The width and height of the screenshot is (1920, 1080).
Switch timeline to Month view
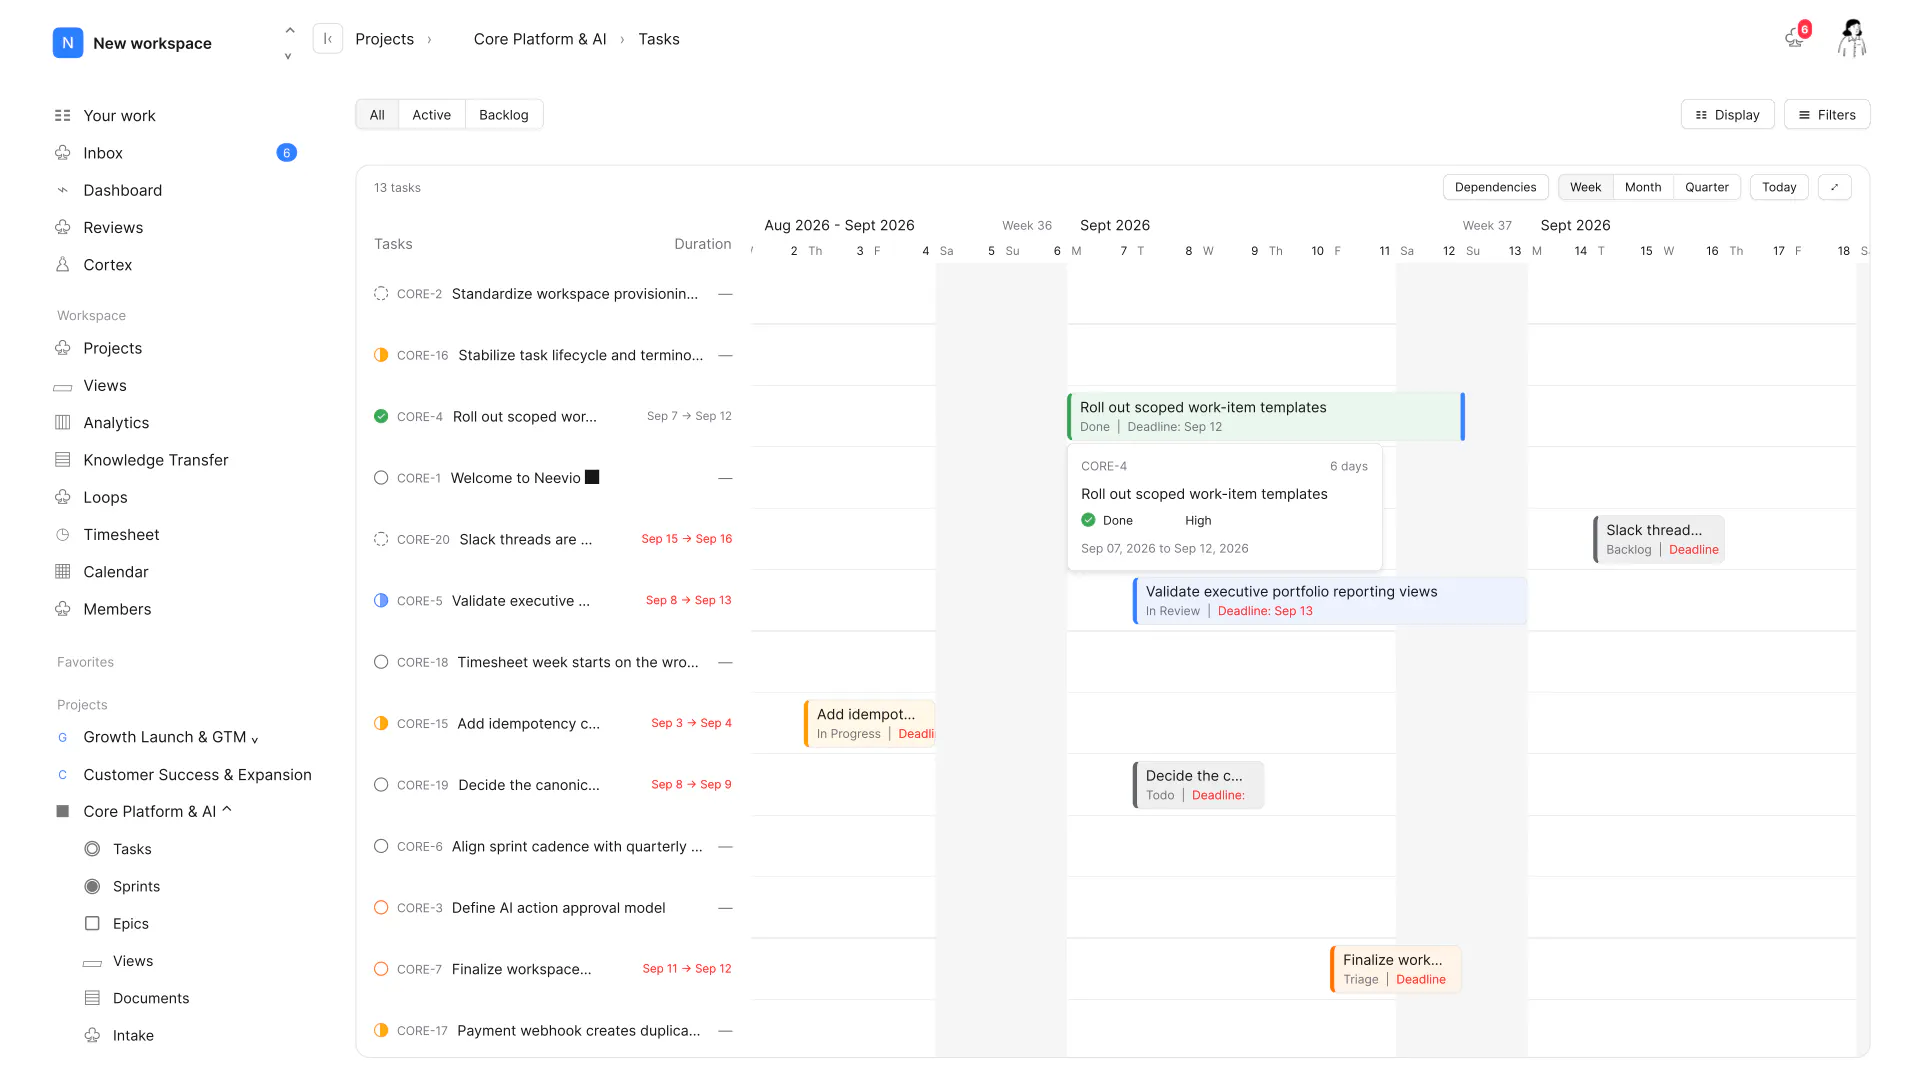(x=1642, y=187)
